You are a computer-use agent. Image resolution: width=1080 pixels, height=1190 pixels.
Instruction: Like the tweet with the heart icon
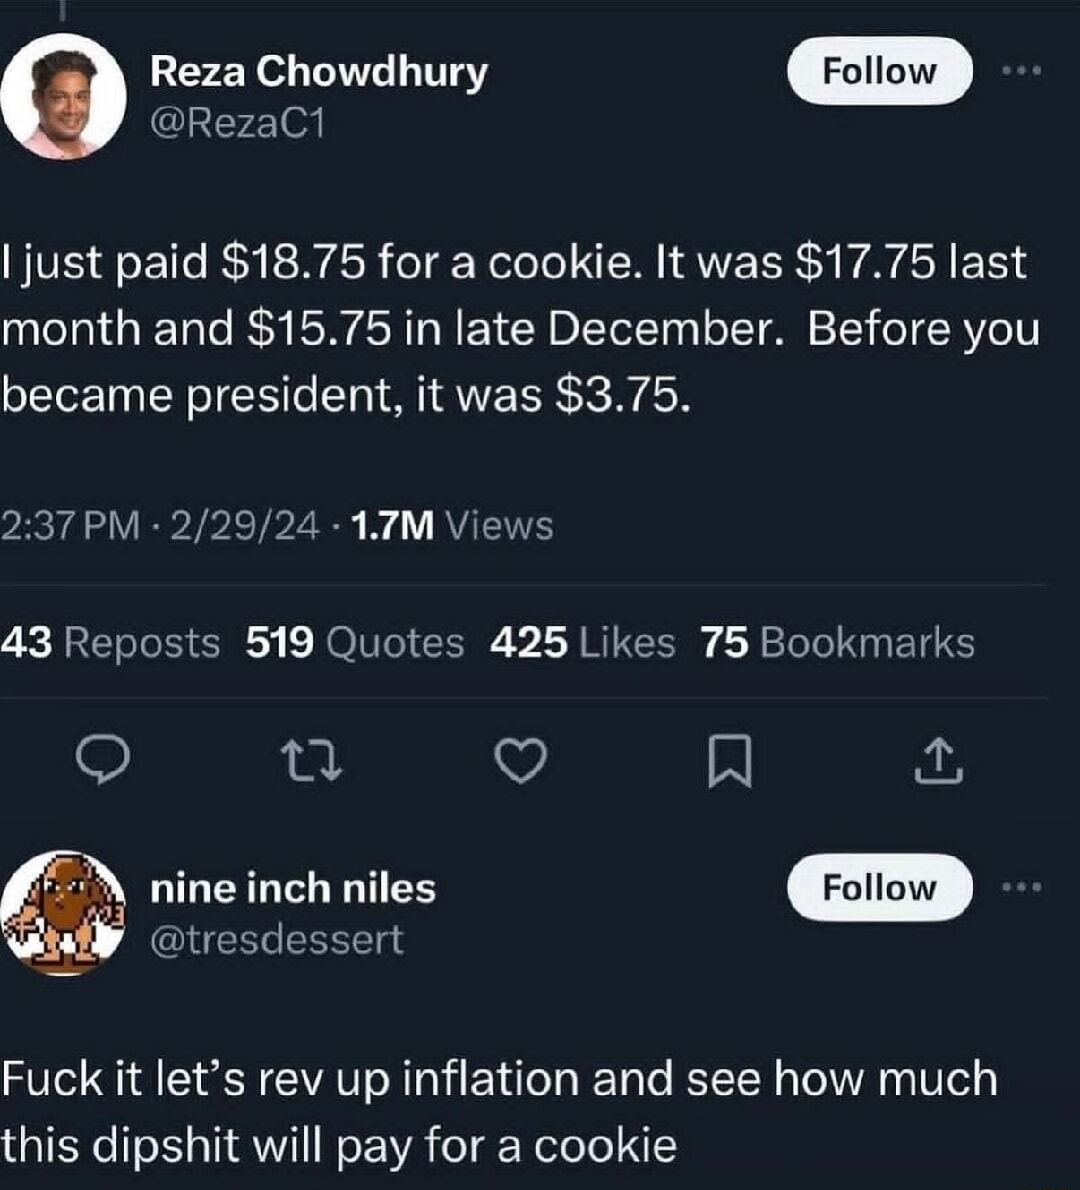[x=521, y=762]
